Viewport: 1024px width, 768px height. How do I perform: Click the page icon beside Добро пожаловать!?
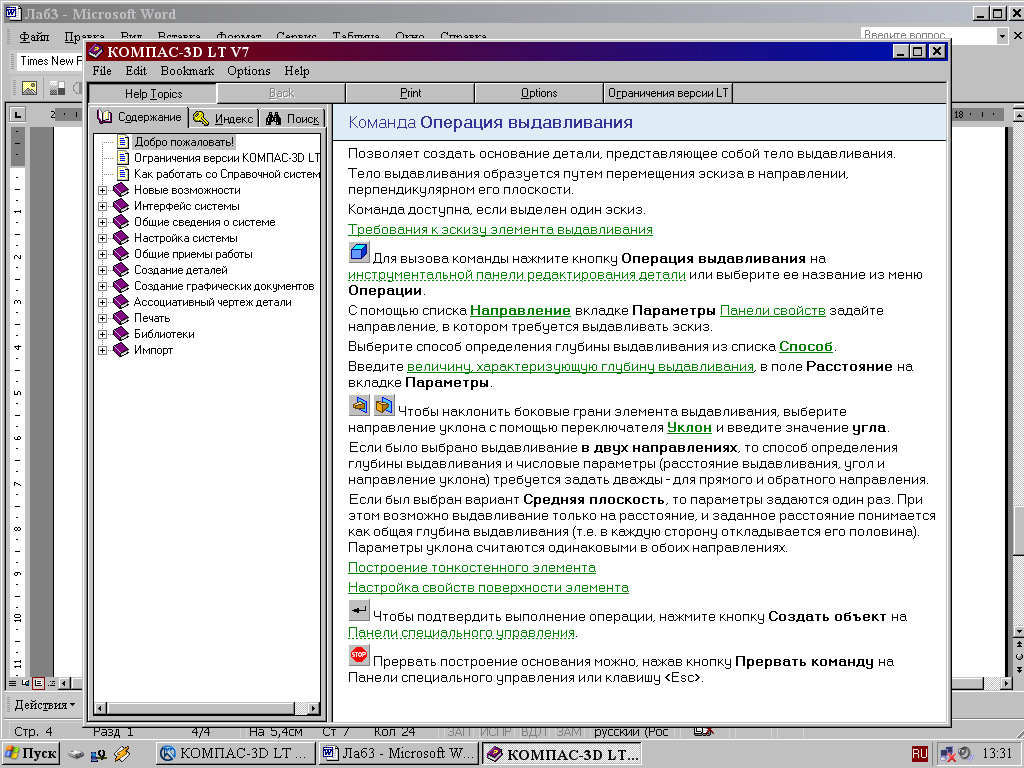[123, 142]
